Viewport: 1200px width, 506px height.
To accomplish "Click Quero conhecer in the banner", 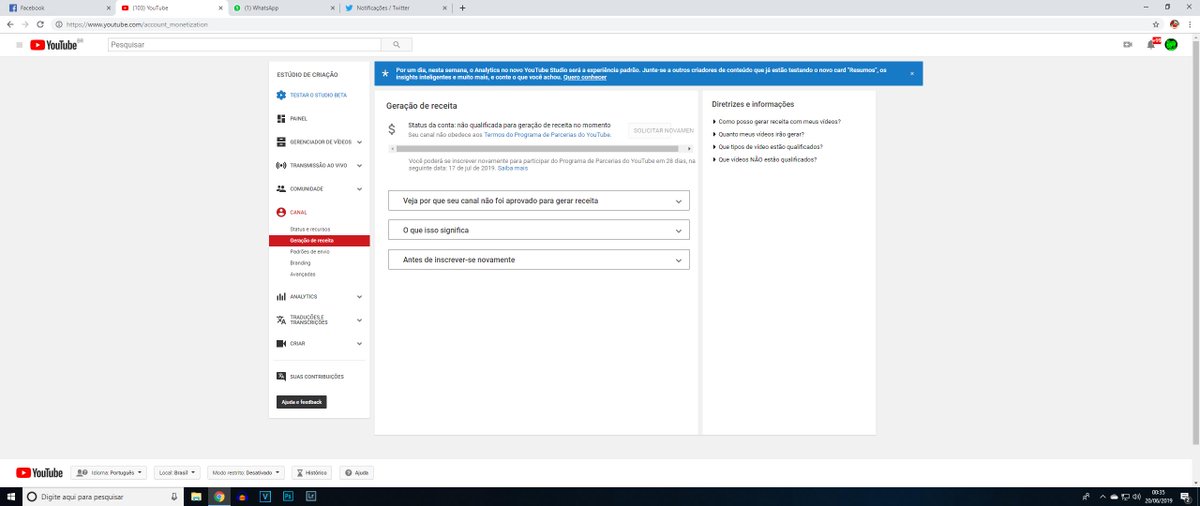I will (585, 77).
